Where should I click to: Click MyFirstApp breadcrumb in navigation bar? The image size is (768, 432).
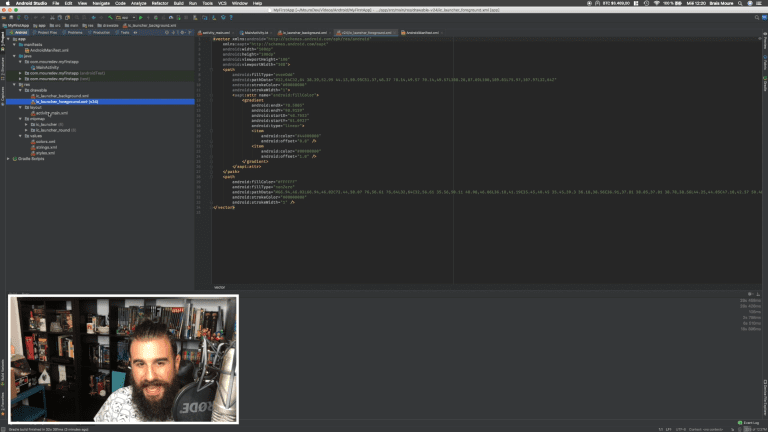[x=16, y=25]
